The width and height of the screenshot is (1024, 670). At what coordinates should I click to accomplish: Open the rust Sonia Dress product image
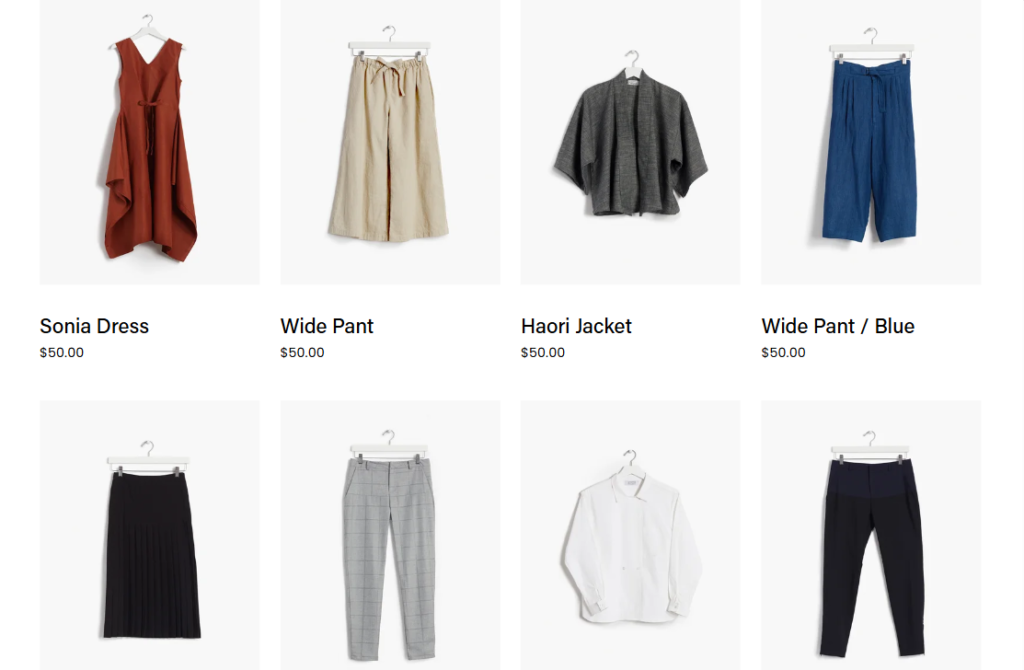[x=150, y=142]
